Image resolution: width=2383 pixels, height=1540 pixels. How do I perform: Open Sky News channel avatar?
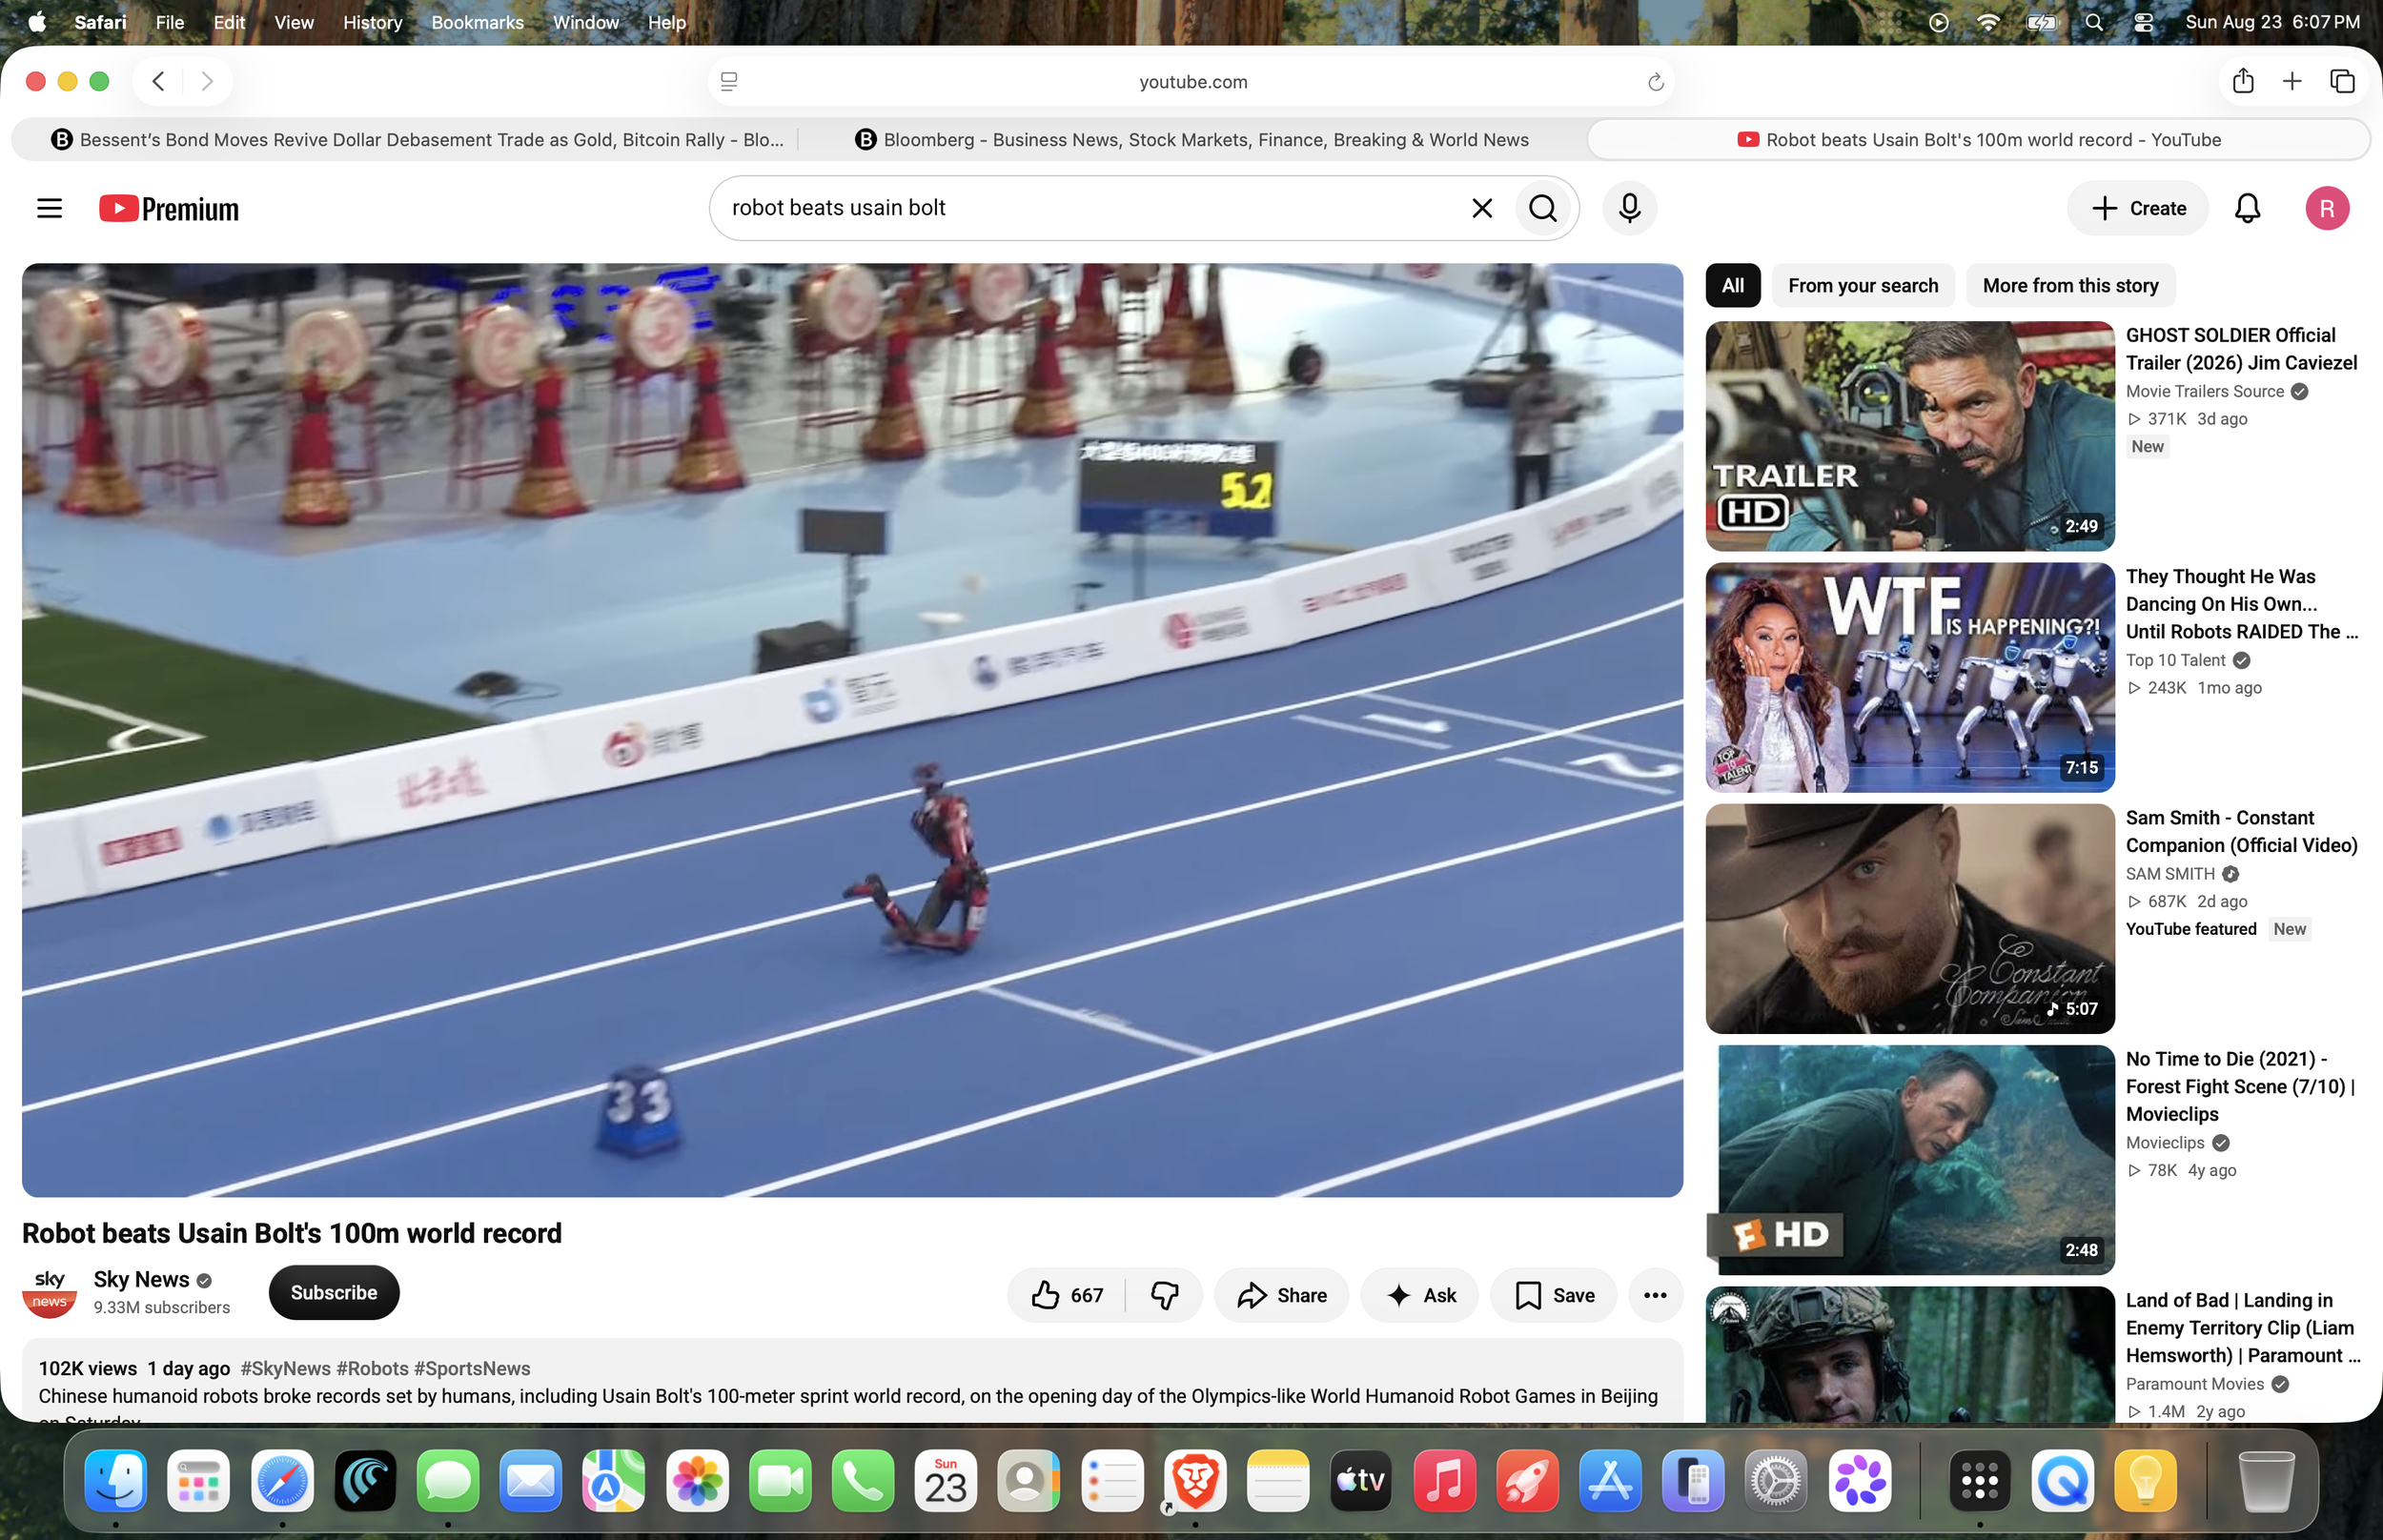click(49, 1292)
